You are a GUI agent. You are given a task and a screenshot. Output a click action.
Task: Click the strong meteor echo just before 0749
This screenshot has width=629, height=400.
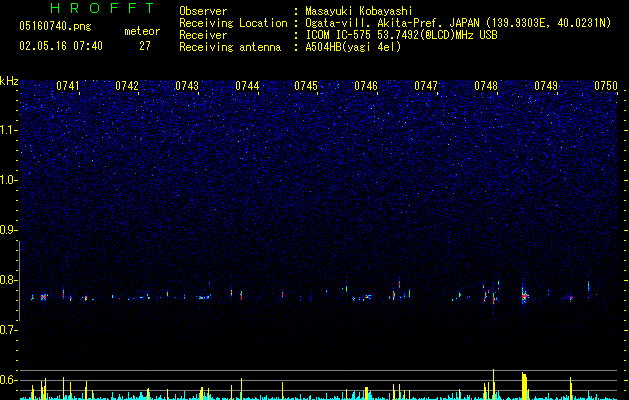point(524,296)
